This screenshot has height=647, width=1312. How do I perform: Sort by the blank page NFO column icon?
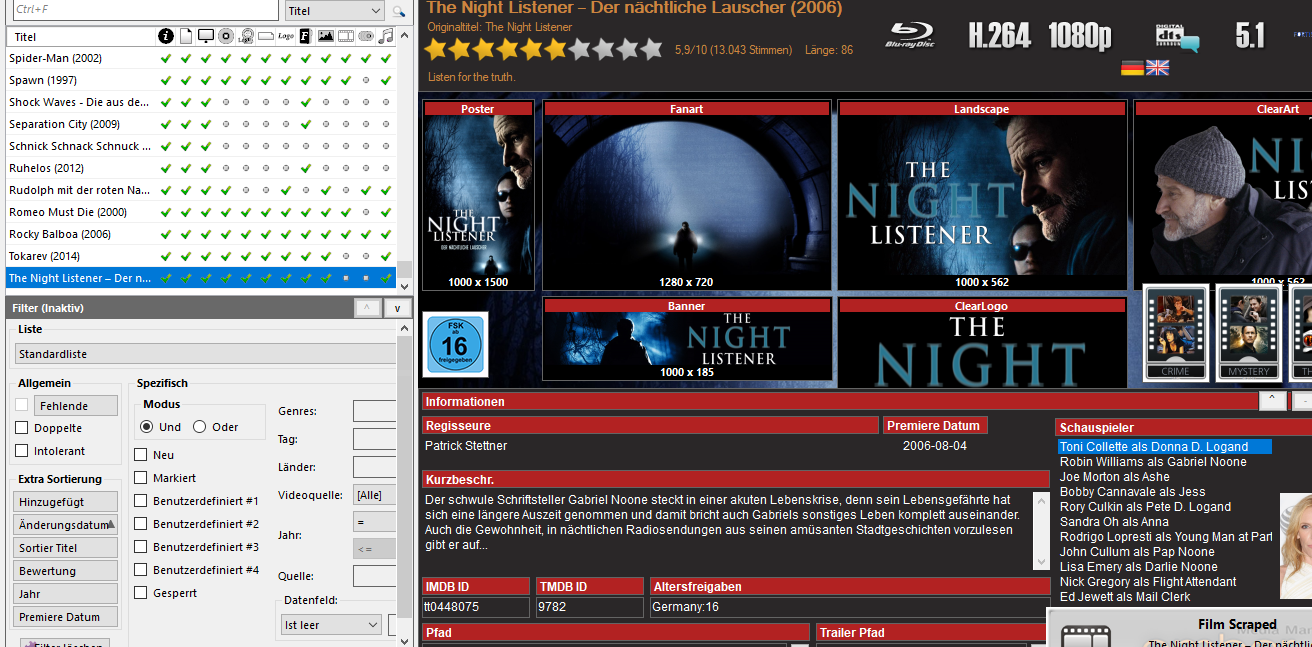[186, 37]
